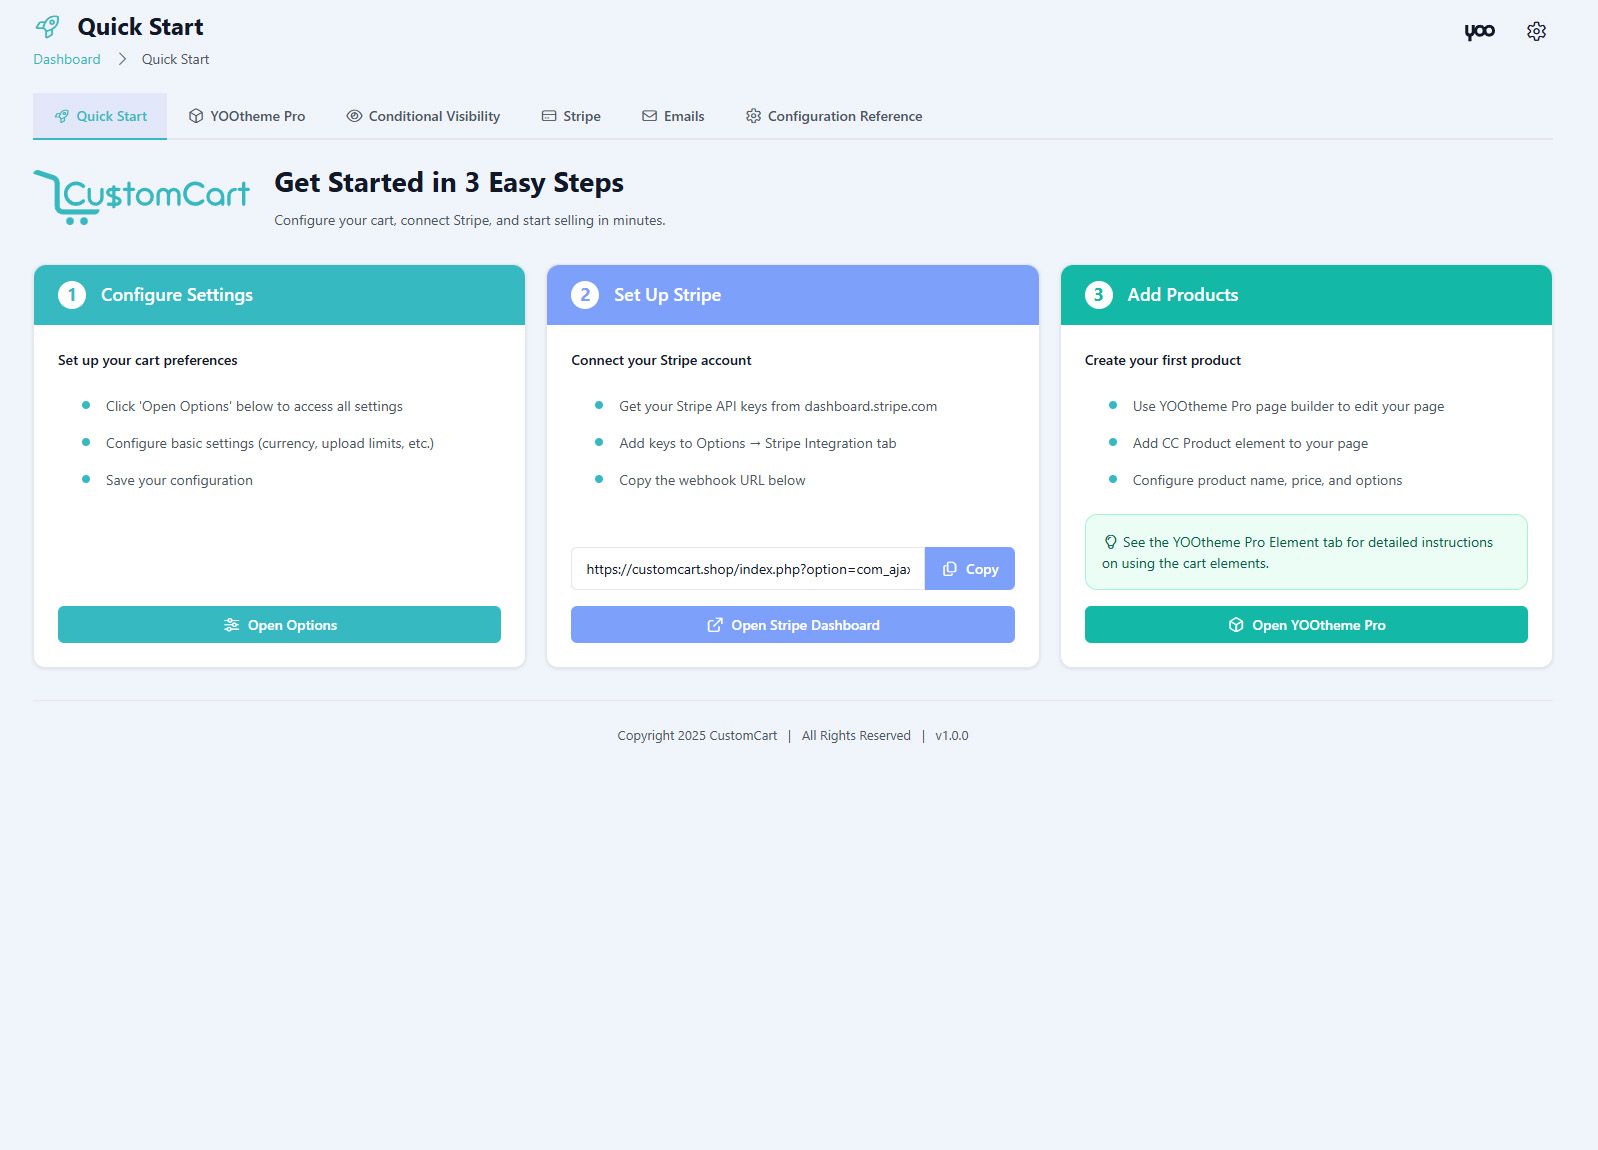Switch to the Emails tab
Viewport: 1598px width, 1150px height.
(x=673, y=116)
